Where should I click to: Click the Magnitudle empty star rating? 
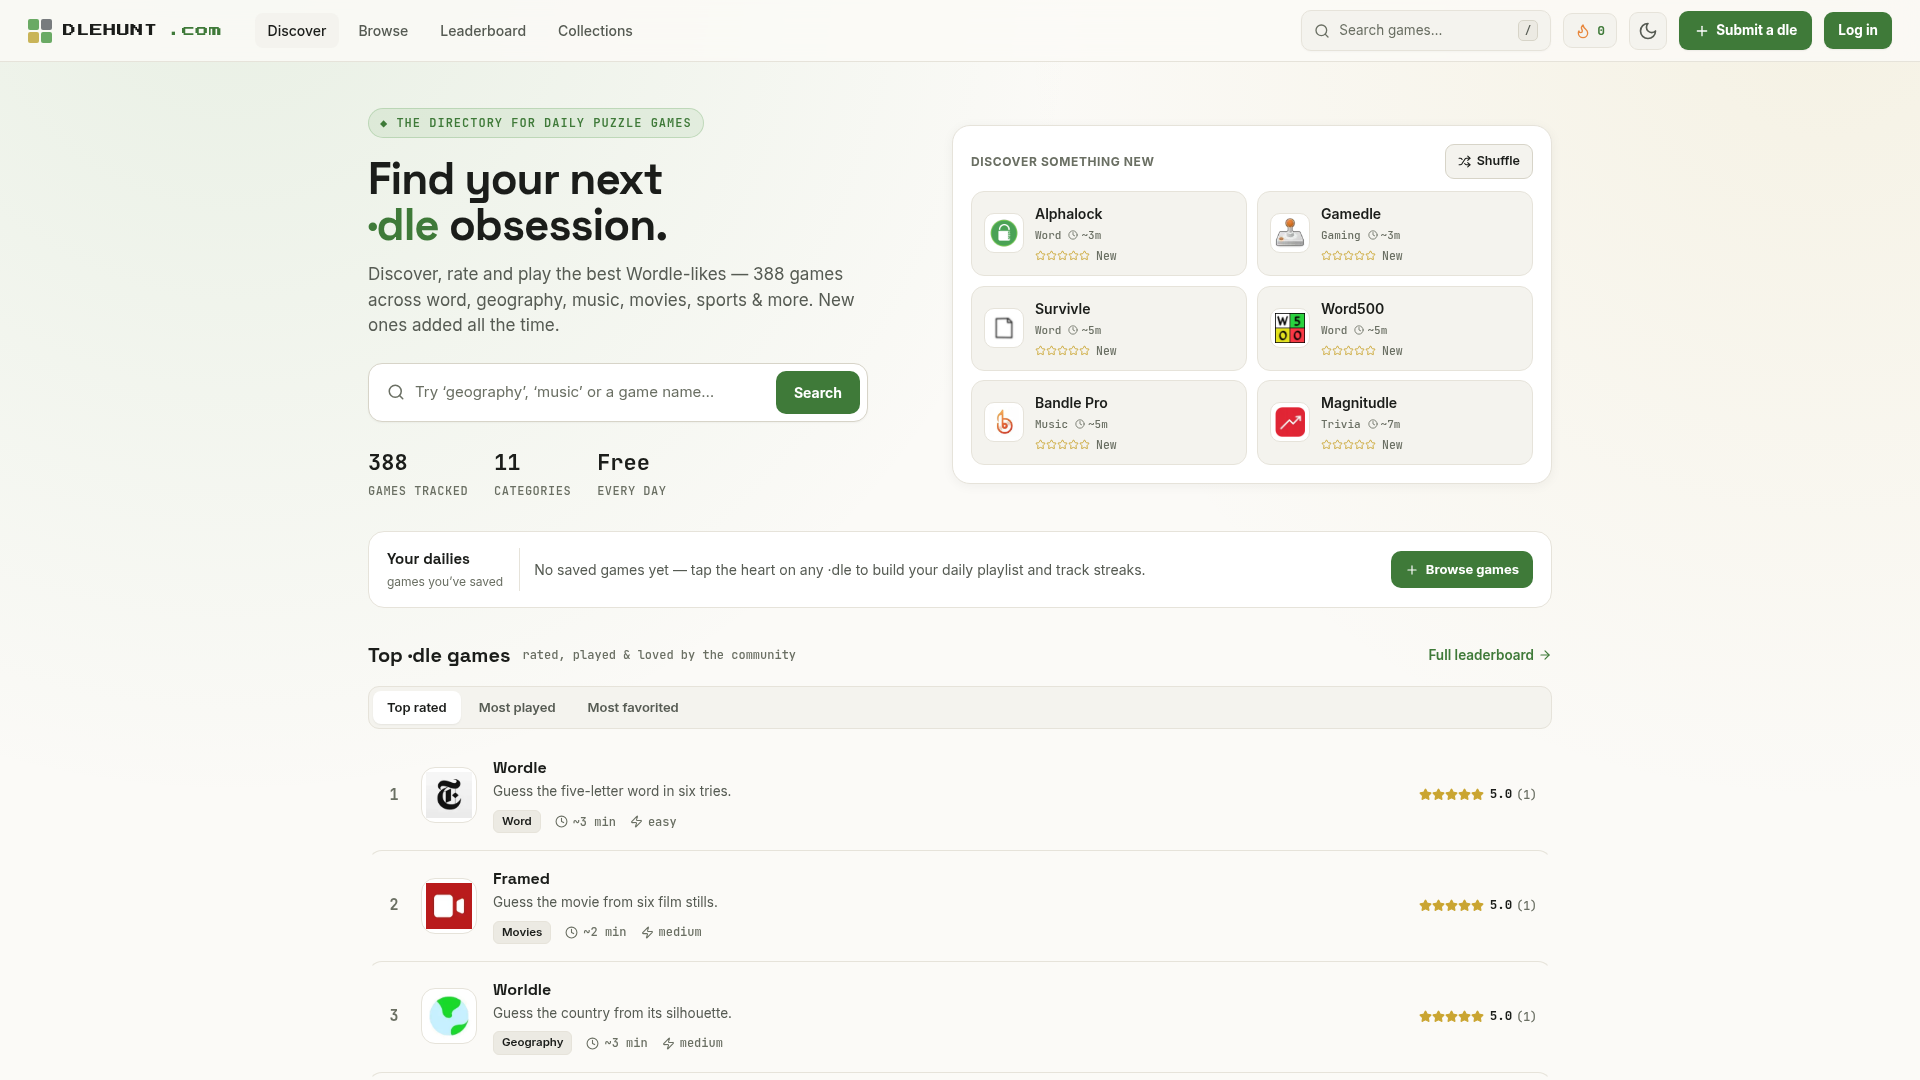point(1348,445)
